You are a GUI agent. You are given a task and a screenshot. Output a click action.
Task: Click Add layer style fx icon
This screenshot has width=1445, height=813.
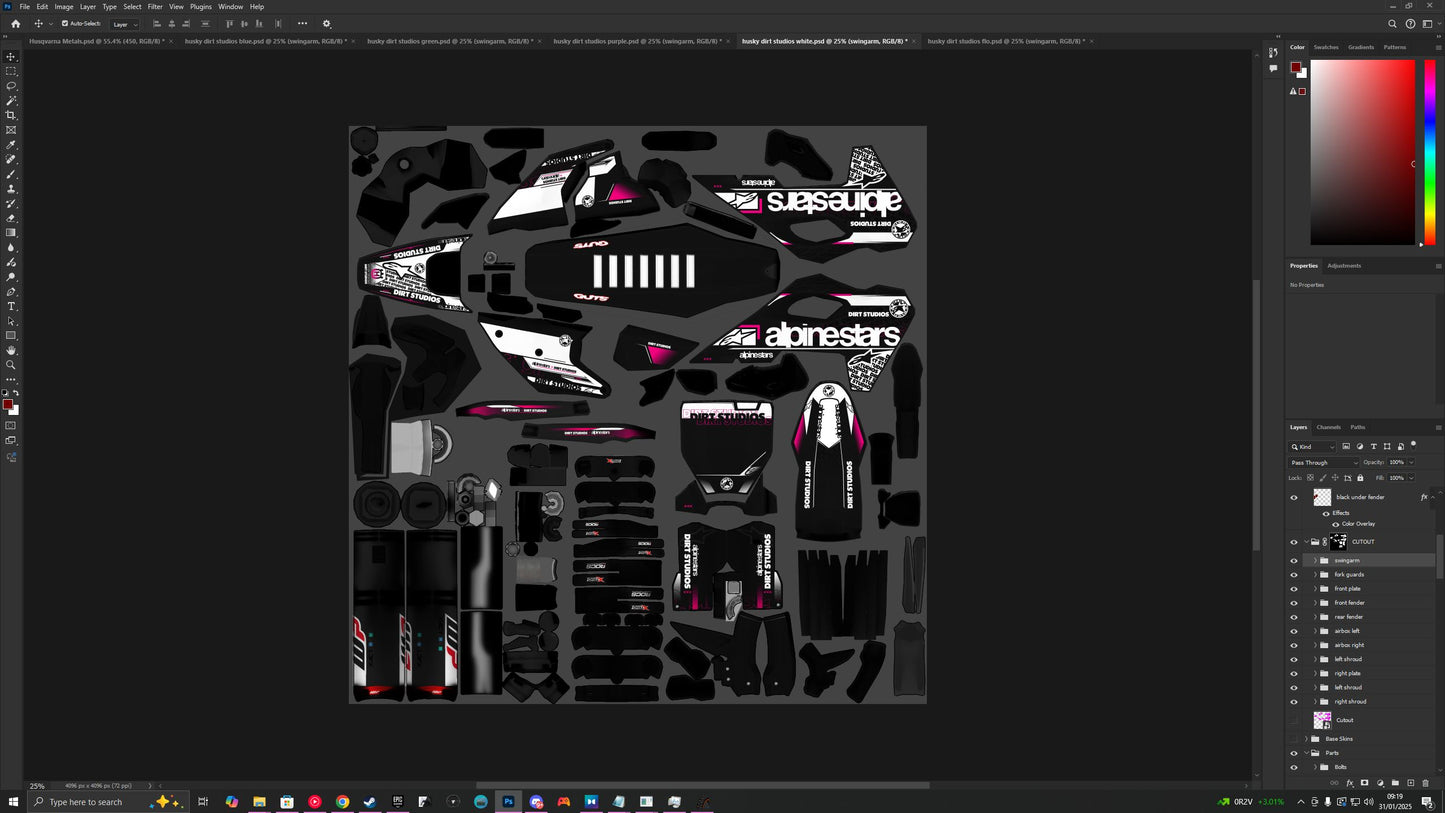click(1349, 783)
